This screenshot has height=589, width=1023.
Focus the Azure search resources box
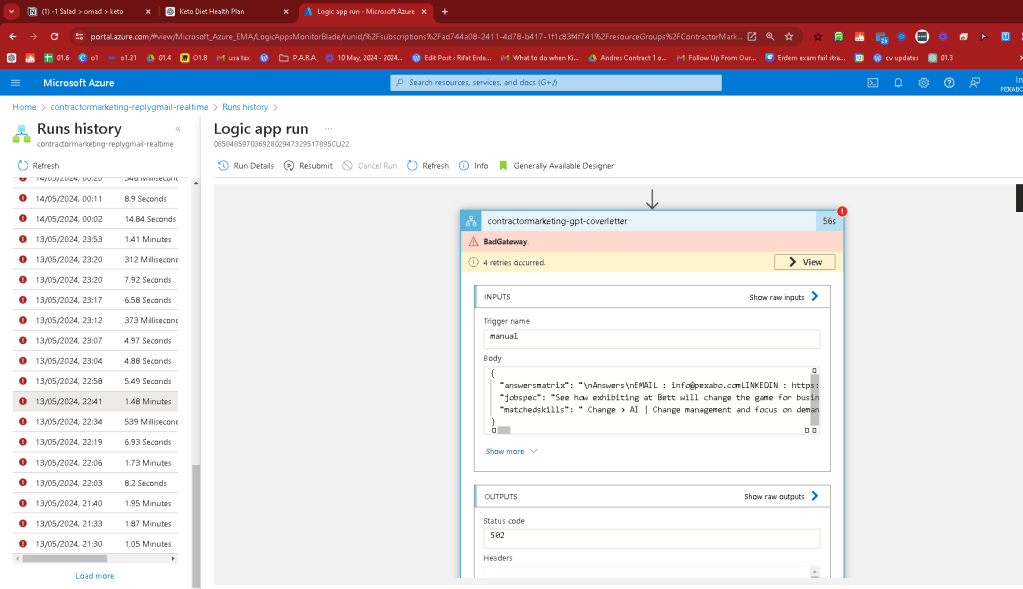point(556,83)
